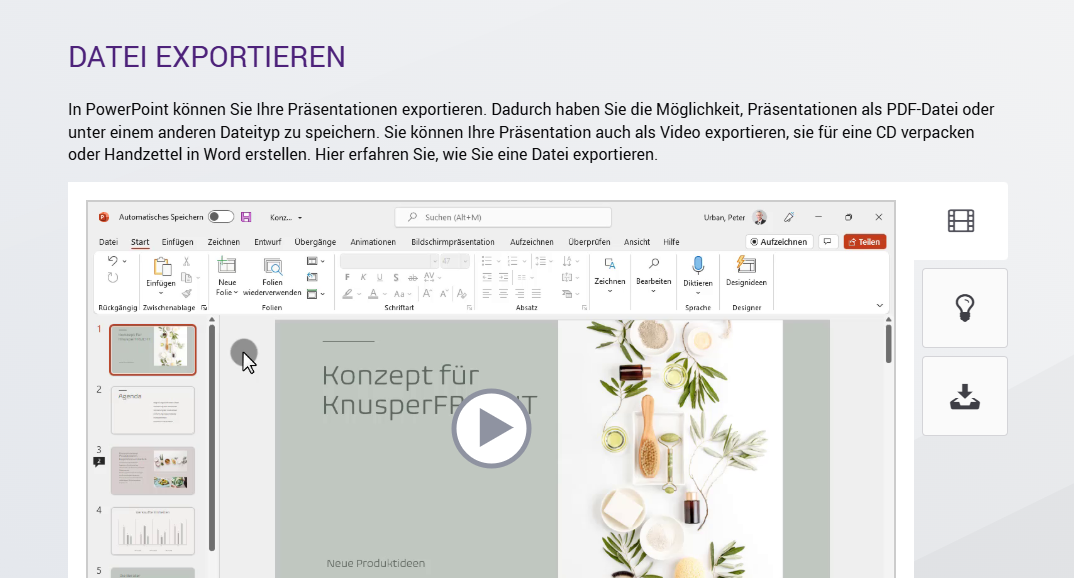Select slide 2 Agenda thumbnail
The width and height of the screenshot is (1074, 578).
(x=153, y=410)
